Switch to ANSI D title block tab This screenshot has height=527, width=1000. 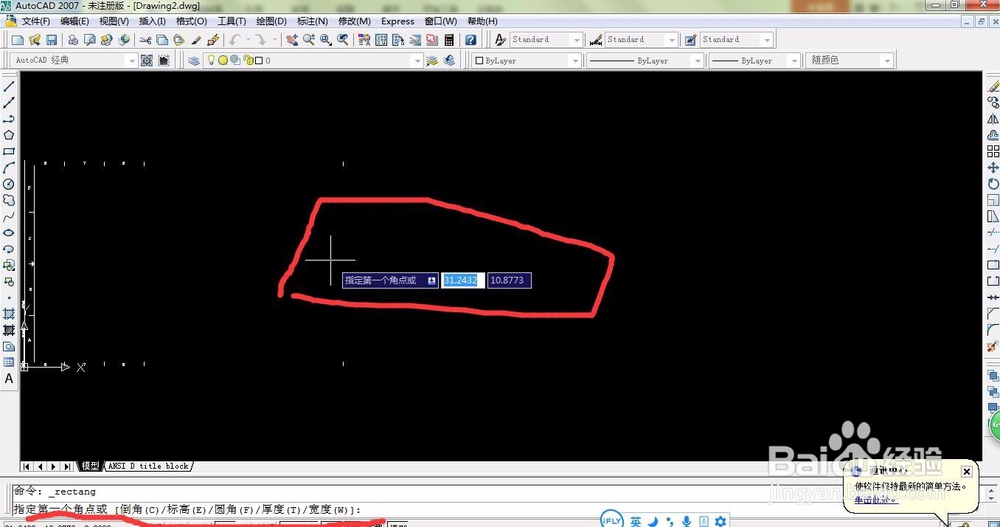point(149,466)
